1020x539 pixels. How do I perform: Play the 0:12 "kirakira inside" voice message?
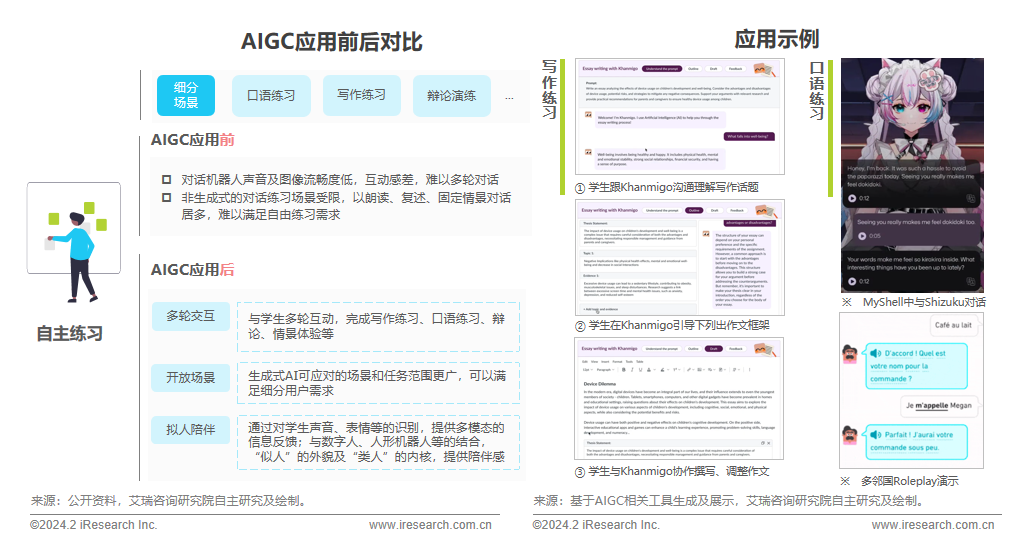tap(852, 282)
